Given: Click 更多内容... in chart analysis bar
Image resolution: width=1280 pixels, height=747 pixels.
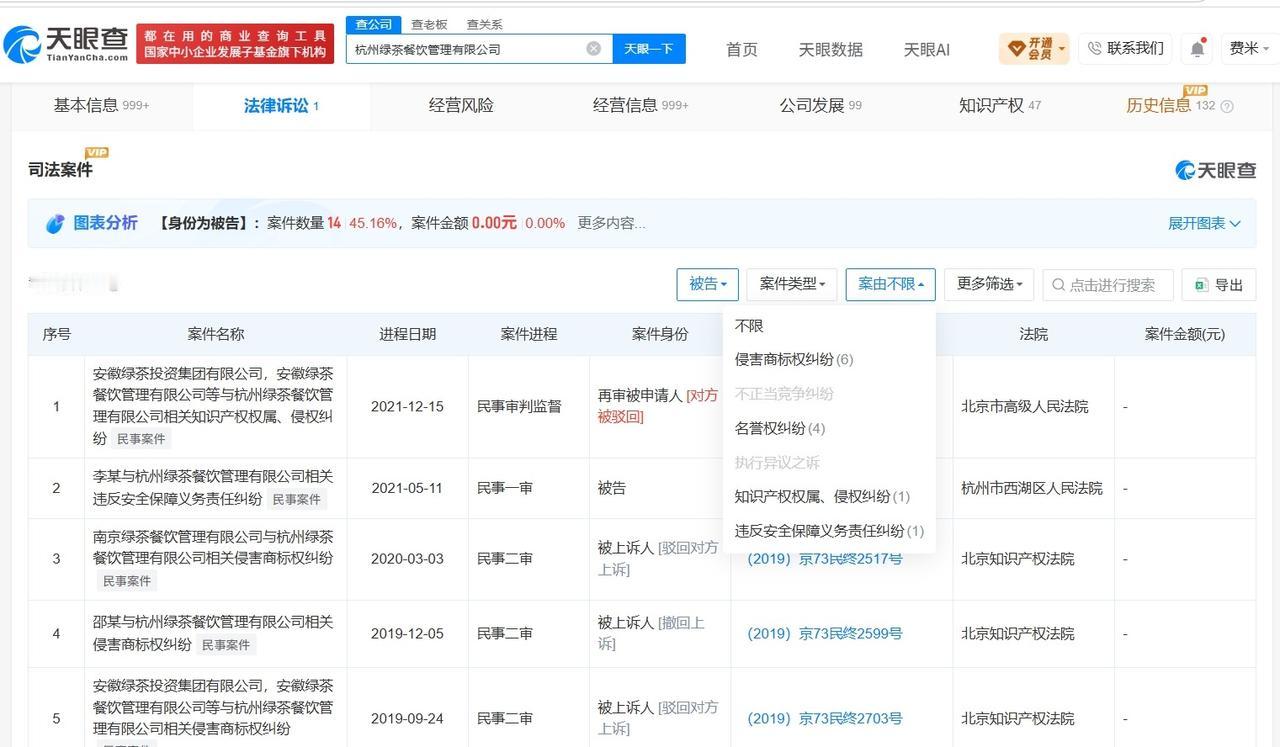Looking at the screenshot, I should 611,223.
